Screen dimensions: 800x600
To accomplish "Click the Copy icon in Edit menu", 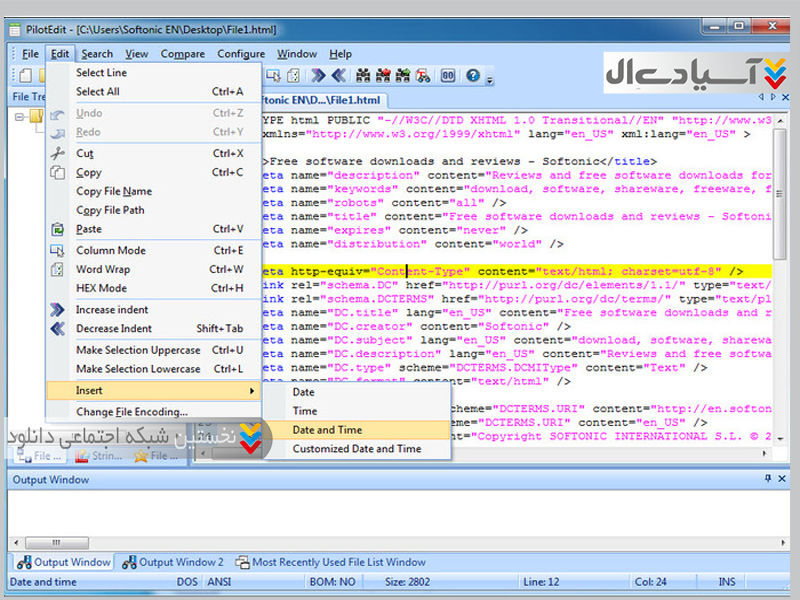I will (58, 173).
